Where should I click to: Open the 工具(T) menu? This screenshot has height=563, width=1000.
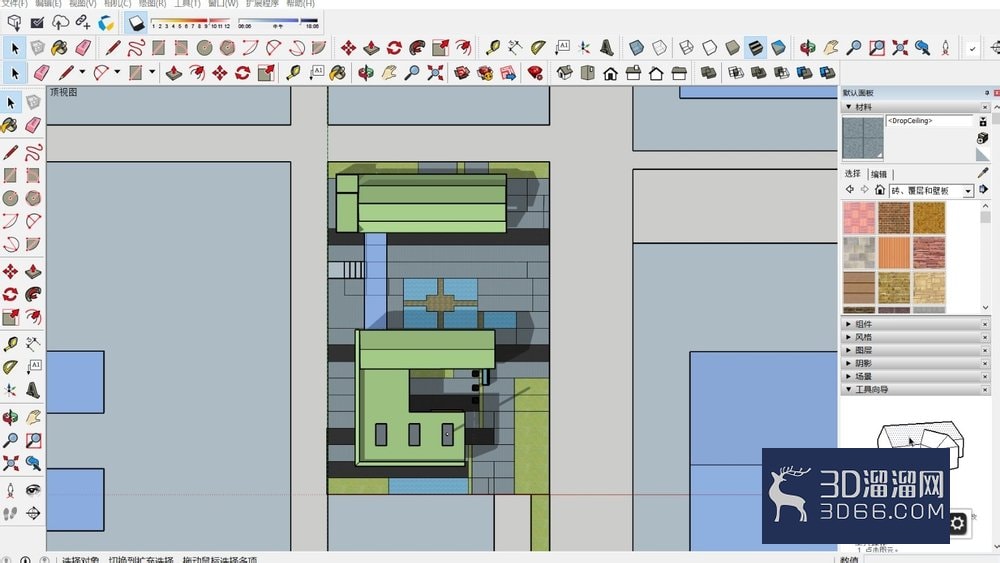point(187,3)
